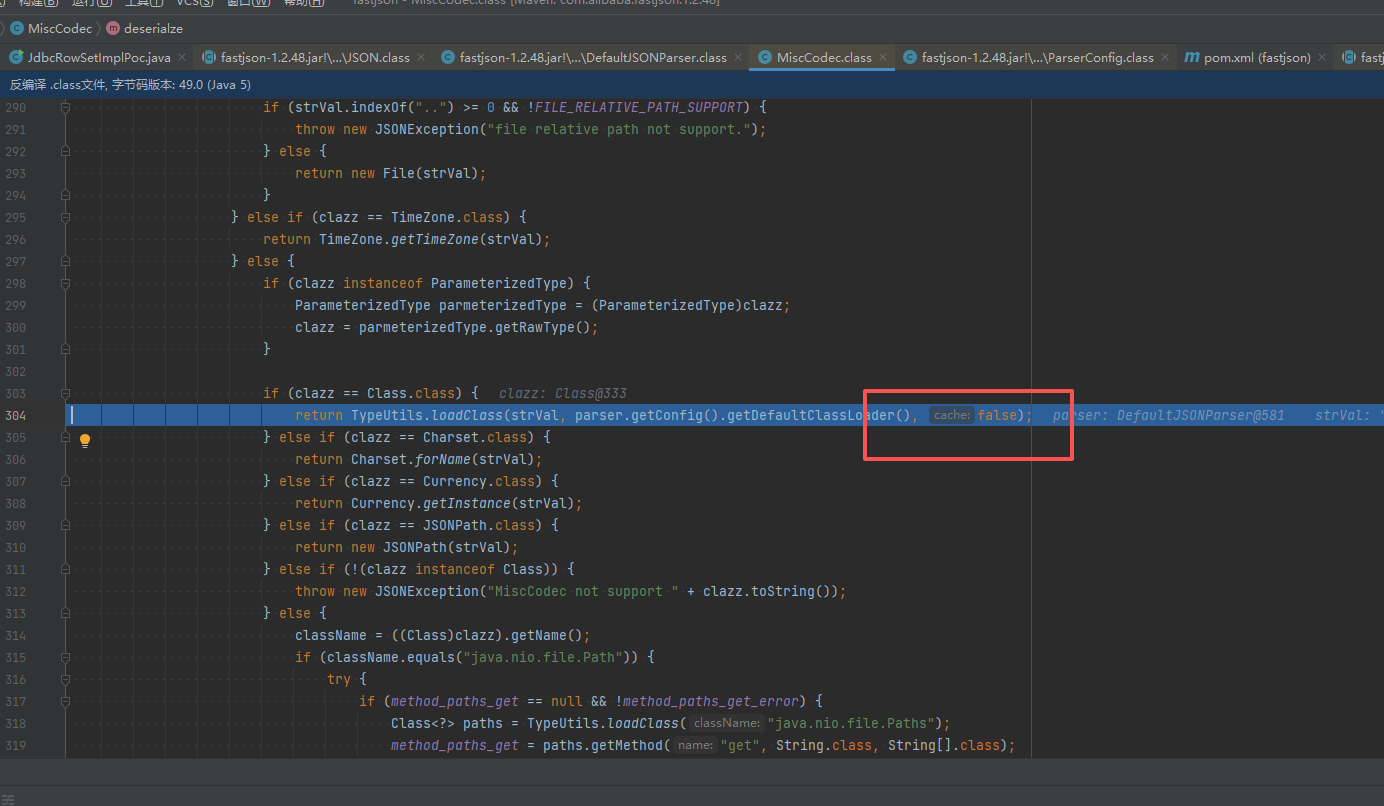Close the MiscCodec.class tab
1384x806 pixels.
point(883,57)
